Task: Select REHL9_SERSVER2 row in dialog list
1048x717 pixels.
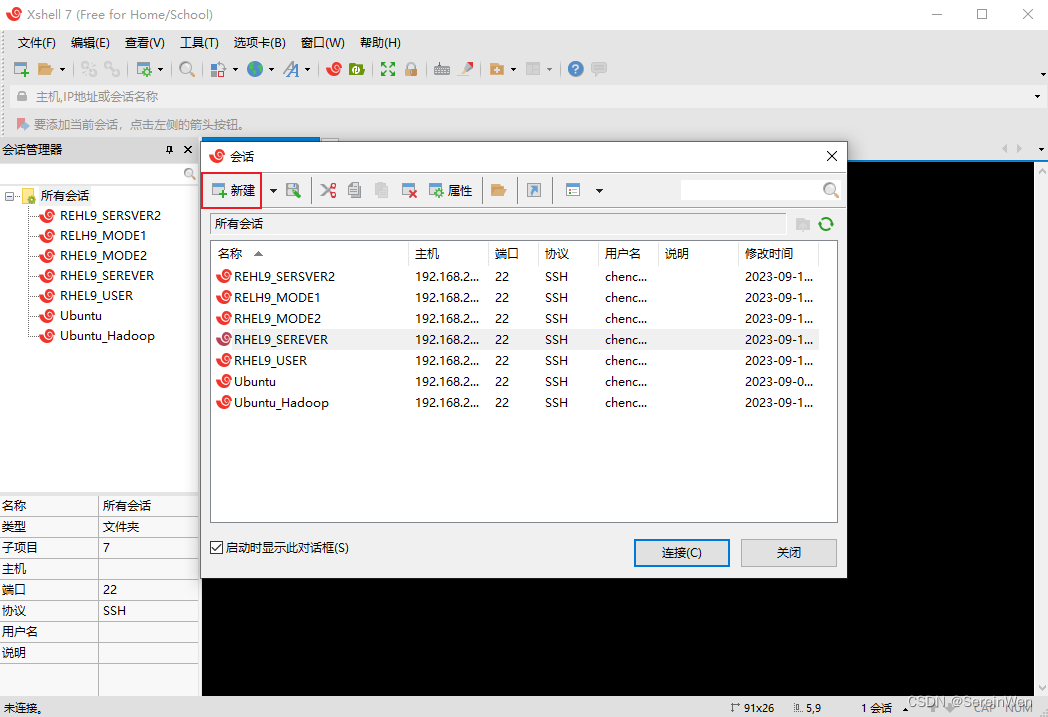Action: pos(515,277)
